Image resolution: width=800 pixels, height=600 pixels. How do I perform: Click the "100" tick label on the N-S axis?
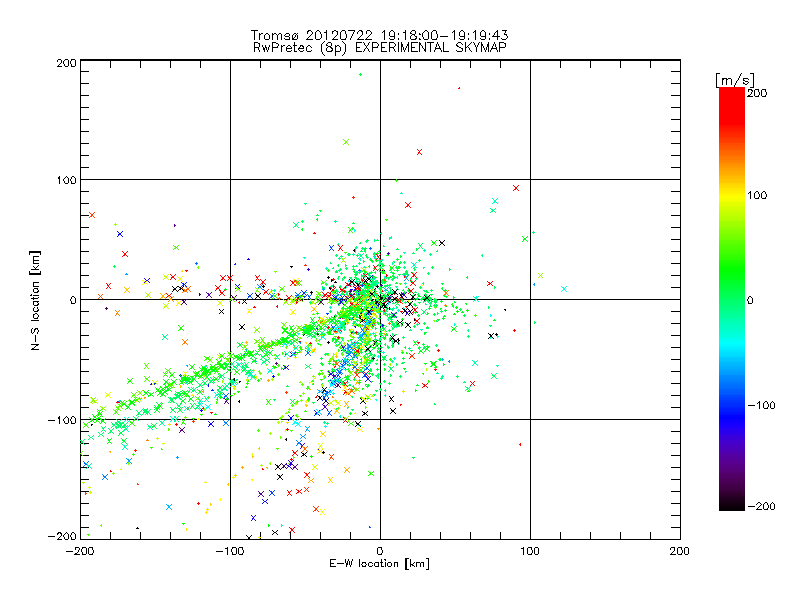pyautogui.click(x=66, y=180)
